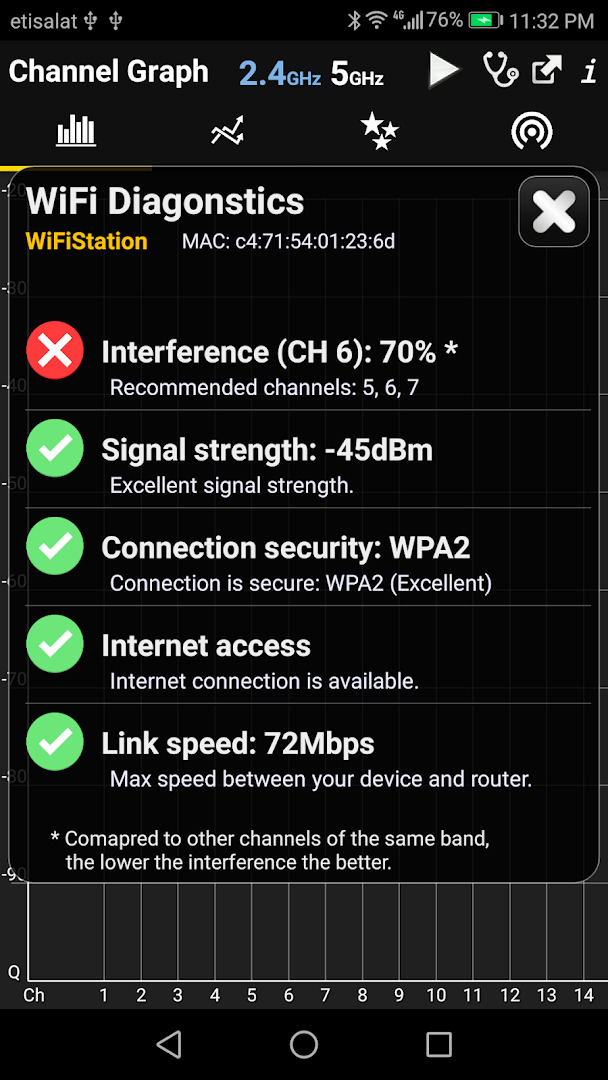Tap the WiFiStation network name
The image size is (608, 1080).
pyautogui.click(x=86, y=242)
